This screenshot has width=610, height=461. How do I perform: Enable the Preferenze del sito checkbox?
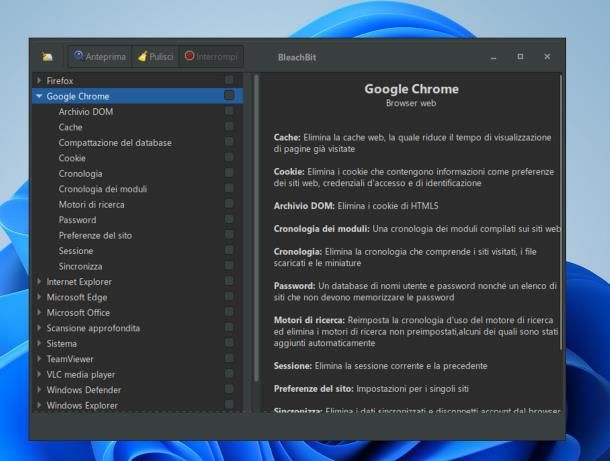click(x=229, y=235)
